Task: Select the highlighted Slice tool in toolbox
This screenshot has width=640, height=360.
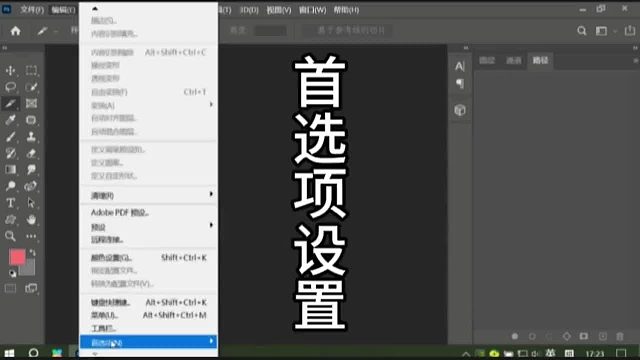Action: (x=10, y=103)
